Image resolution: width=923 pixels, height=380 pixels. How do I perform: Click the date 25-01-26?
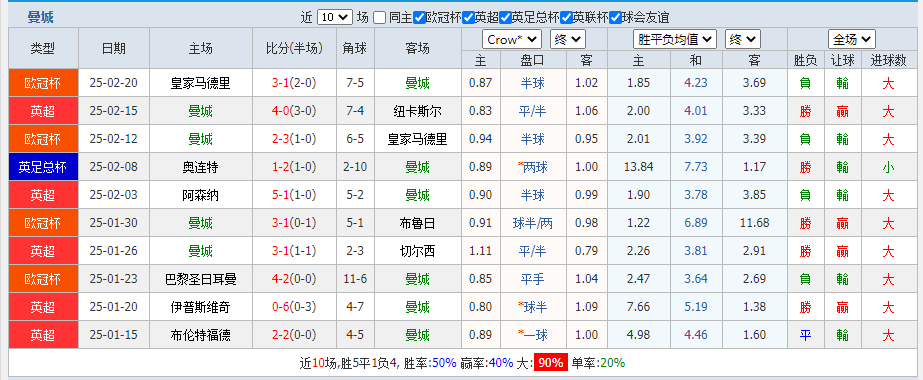click(x=114, y=251)
